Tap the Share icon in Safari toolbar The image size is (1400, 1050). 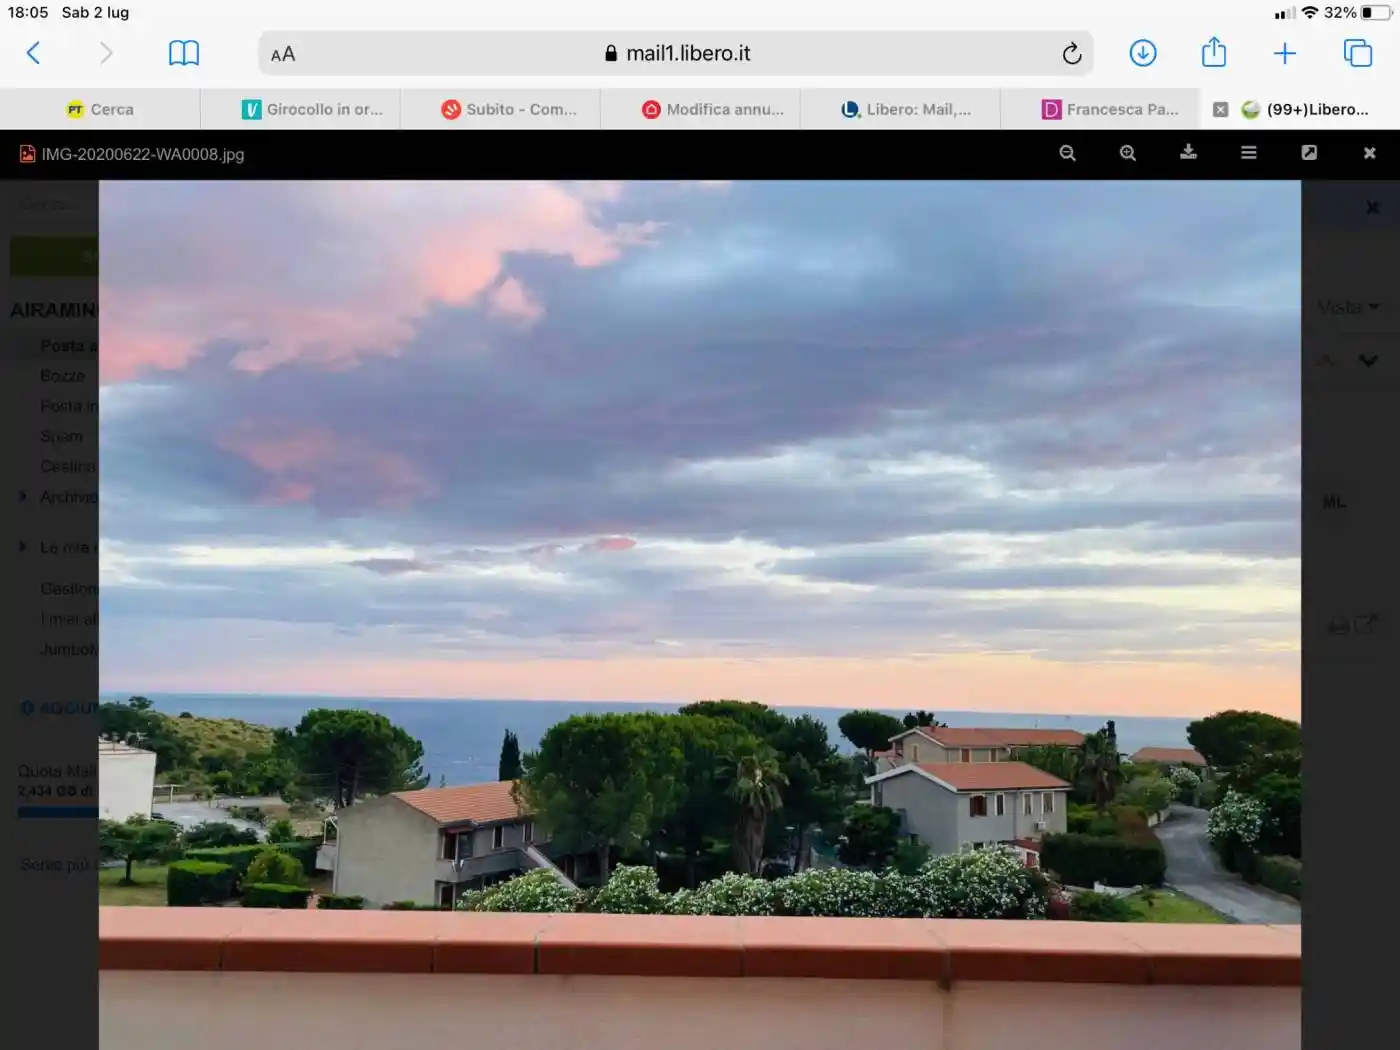click(1213, 53)
